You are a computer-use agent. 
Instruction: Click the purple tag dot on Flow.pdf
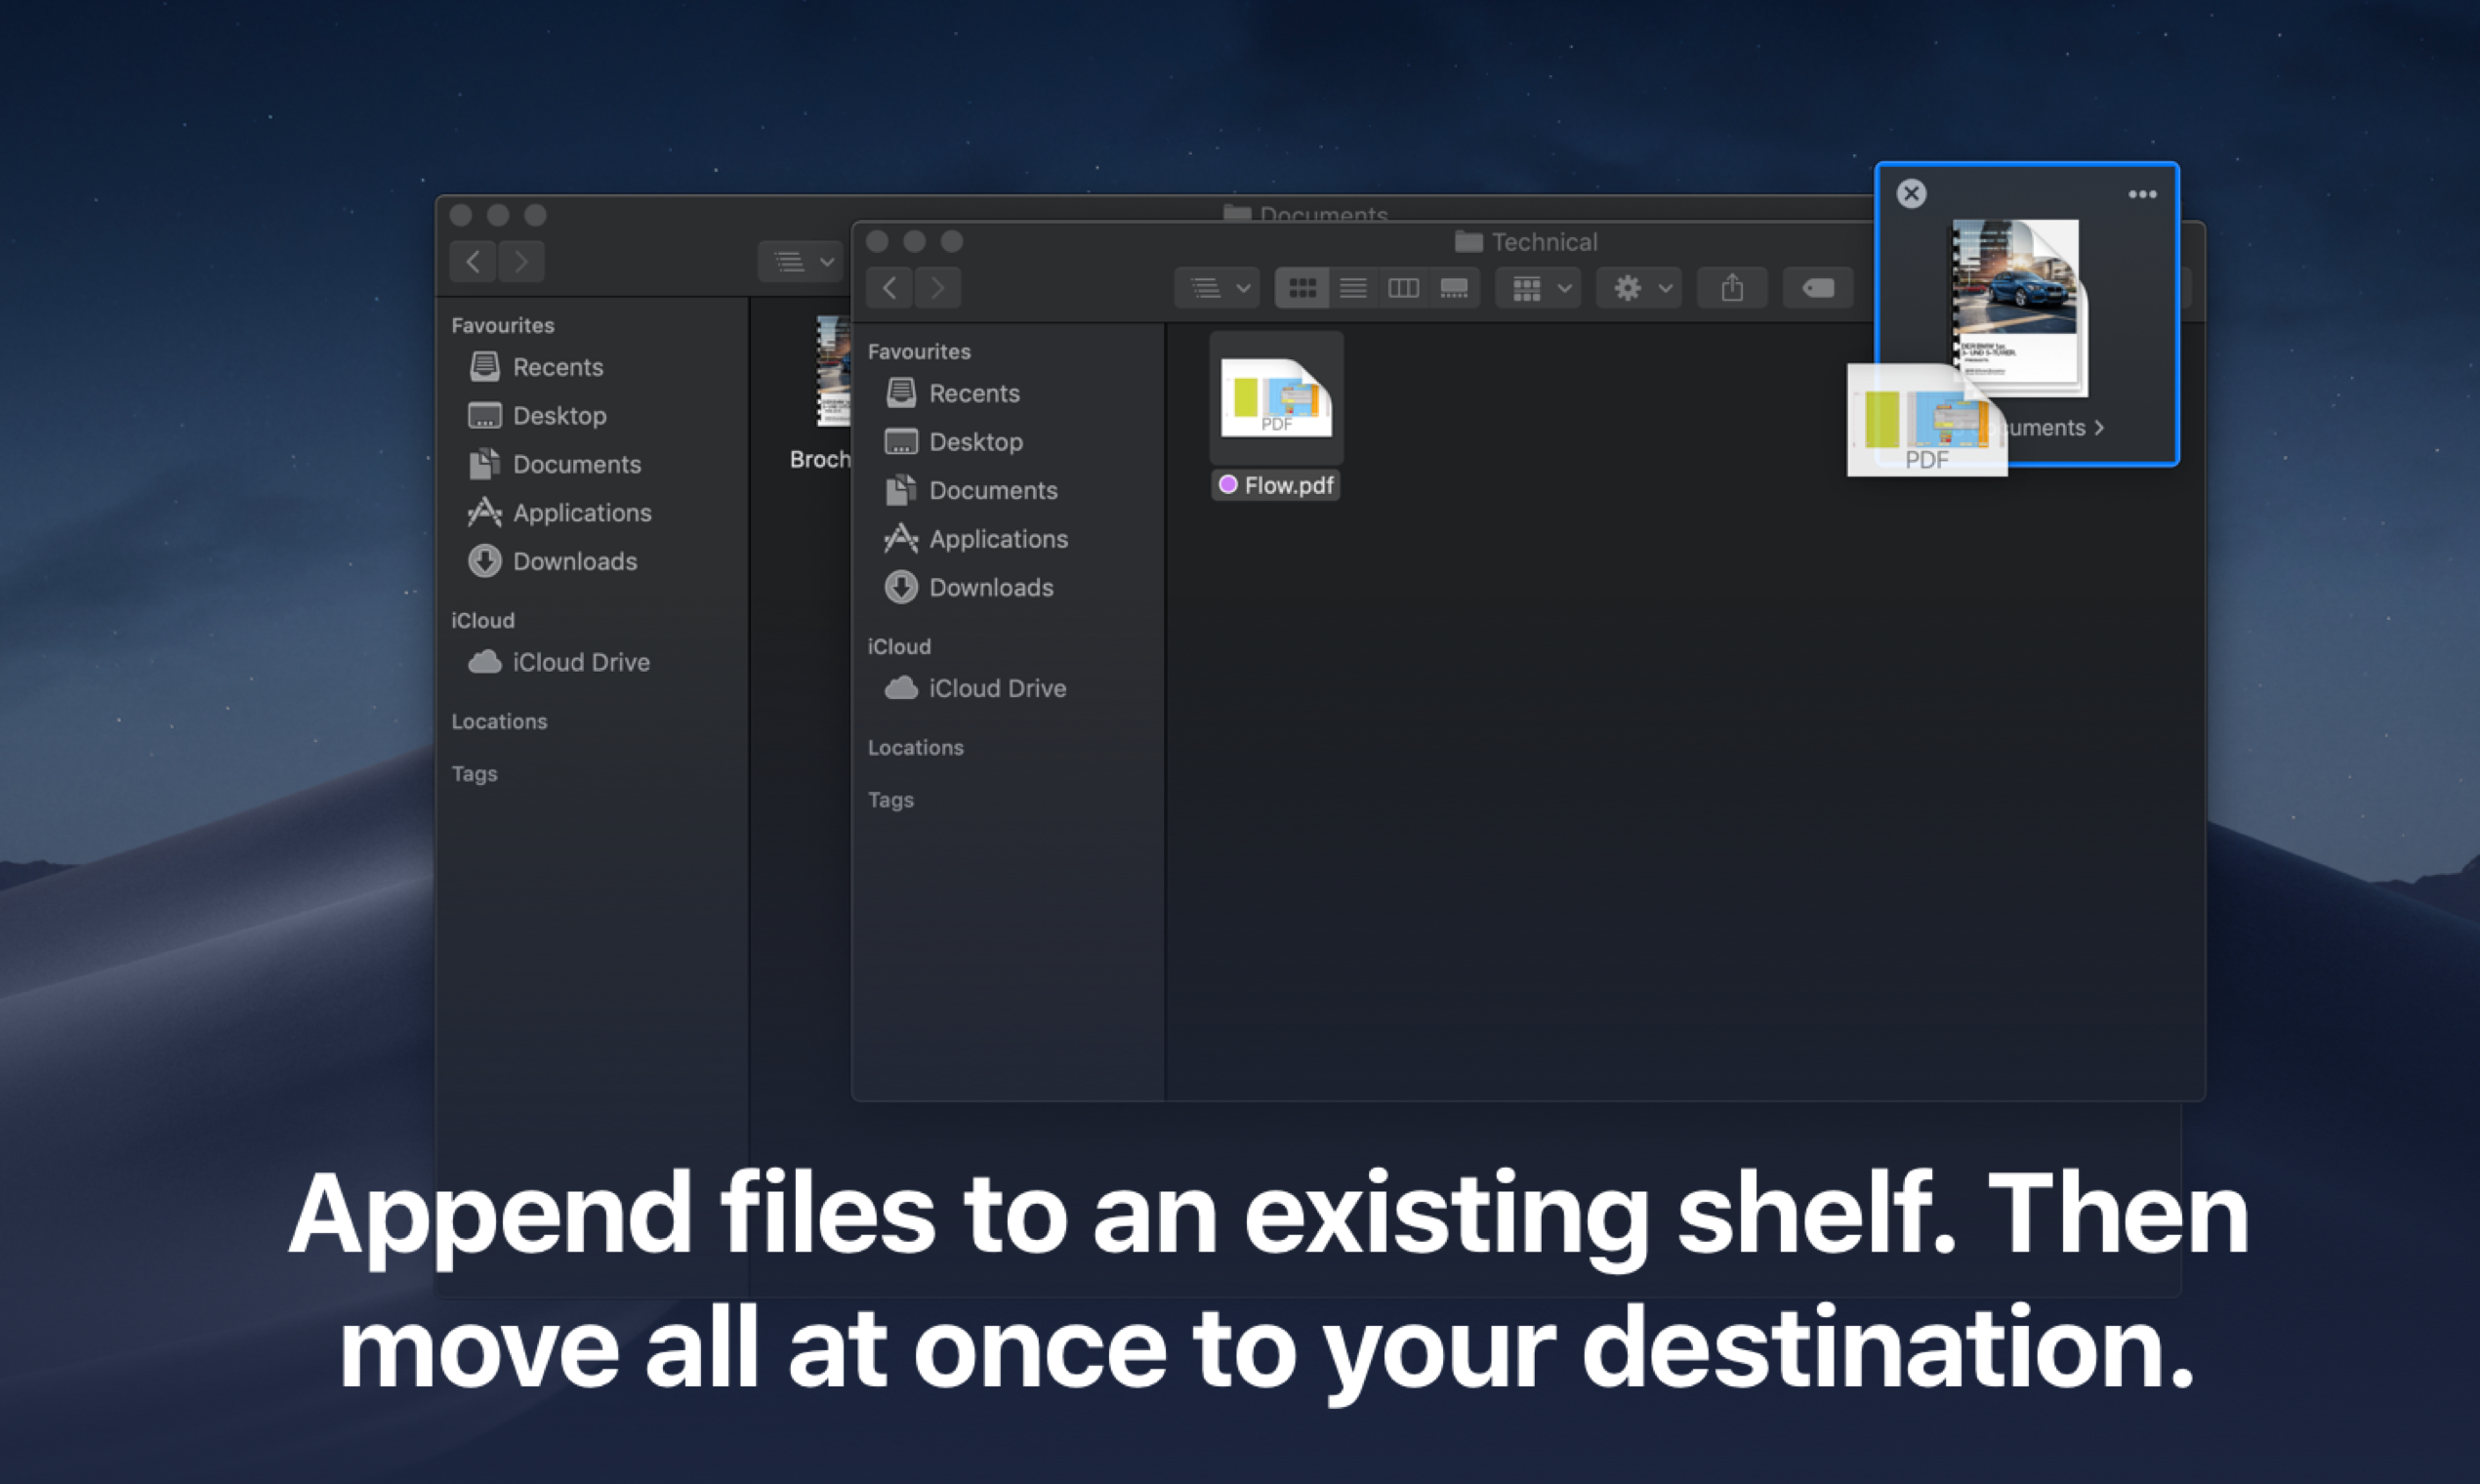coord(1228,484)
